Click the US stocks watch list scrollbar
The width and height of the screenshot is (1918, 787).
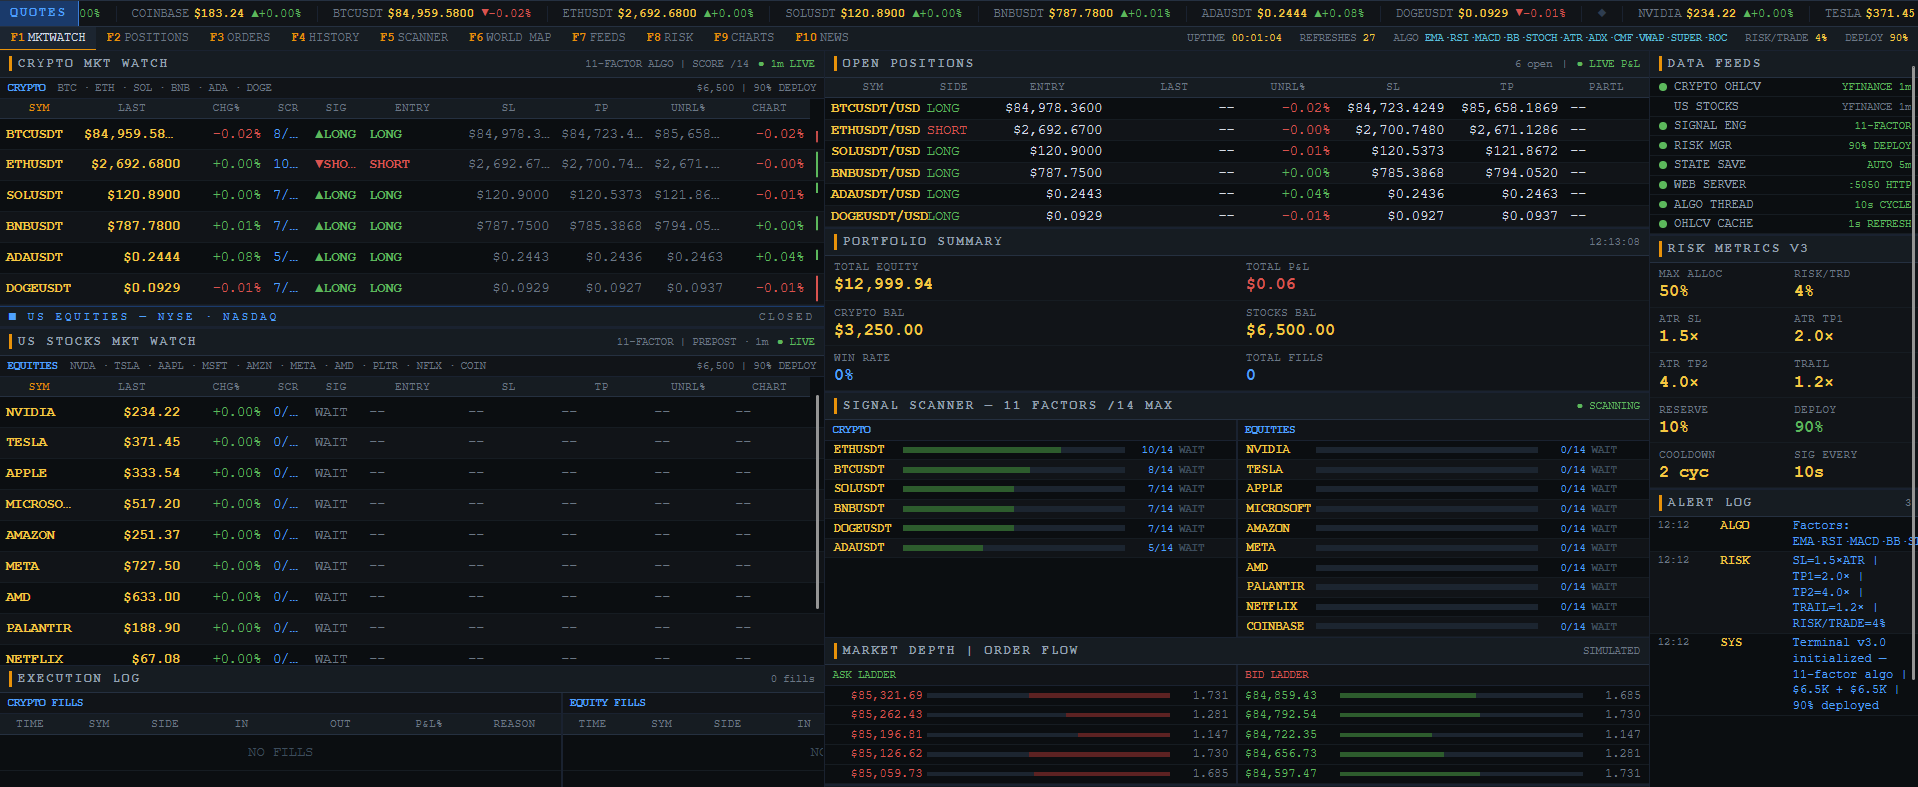point(818,501)
